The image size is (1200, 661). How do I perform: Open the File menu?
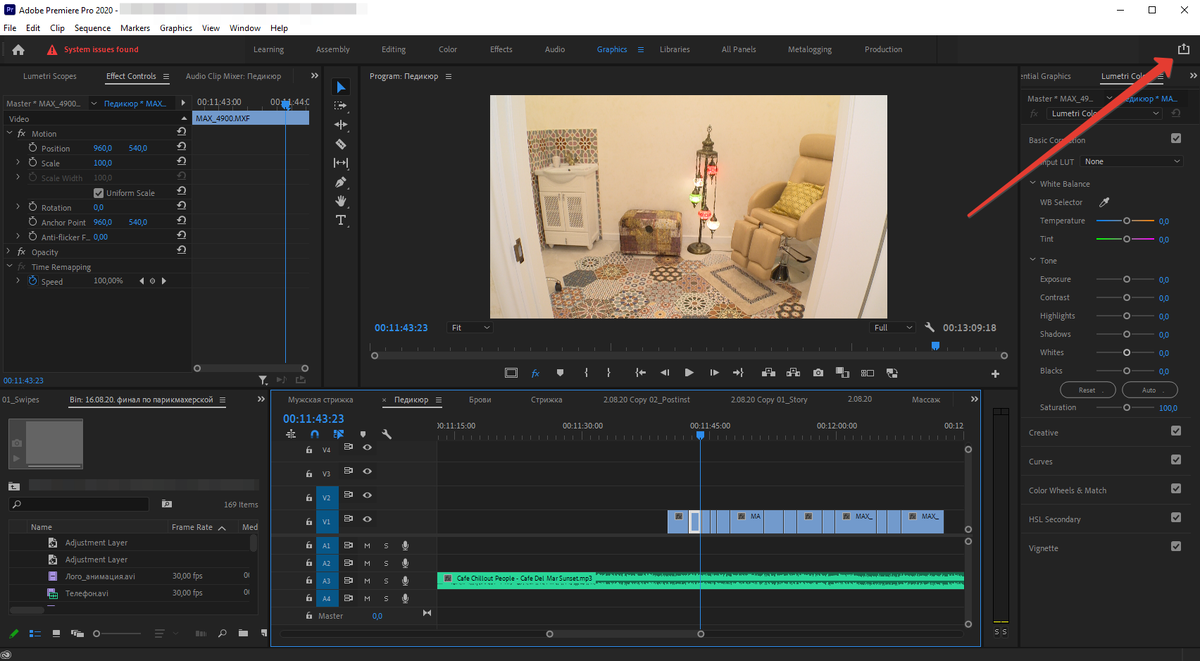[x=10, y=28]
